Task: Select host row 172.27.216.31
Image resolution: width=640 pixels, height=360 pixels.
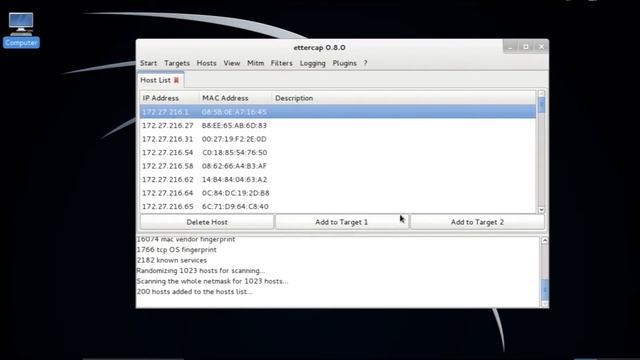Action: point(338,139)
